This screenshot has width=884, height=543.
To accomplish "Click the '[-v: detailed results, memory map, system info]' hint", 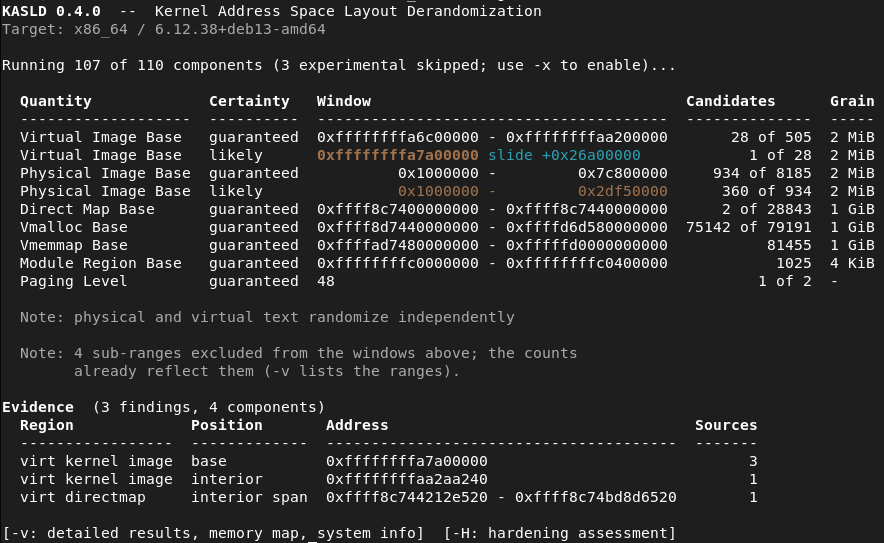I will tap(213, 533).
